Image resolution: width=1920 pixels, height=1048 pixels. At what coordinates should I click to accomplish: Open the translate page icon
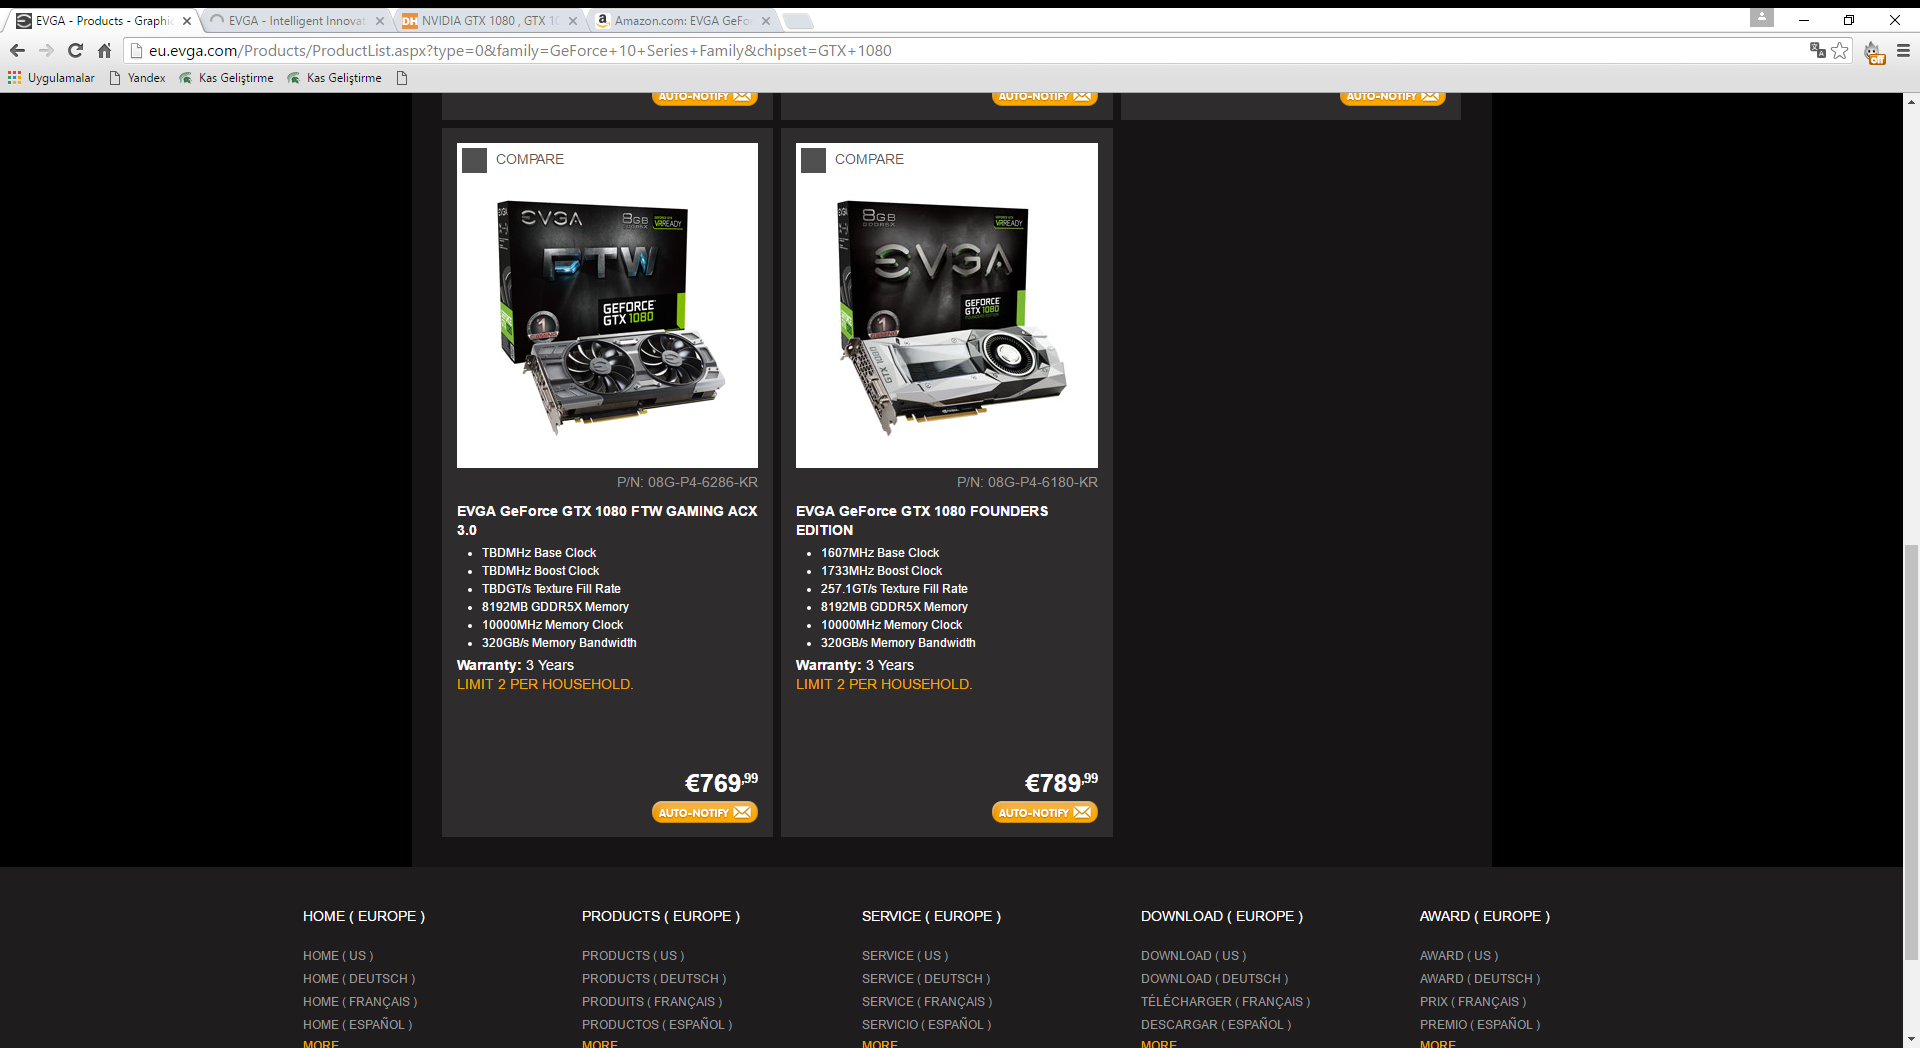click(x=1817, y=50)
